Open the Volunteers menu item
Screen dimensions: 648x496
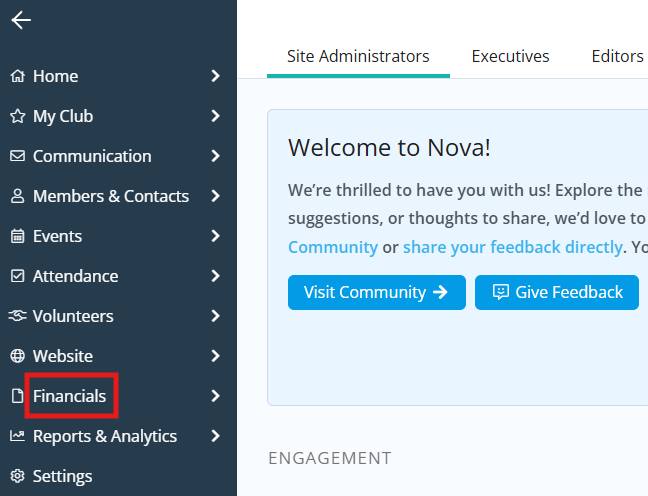(73, 316)
